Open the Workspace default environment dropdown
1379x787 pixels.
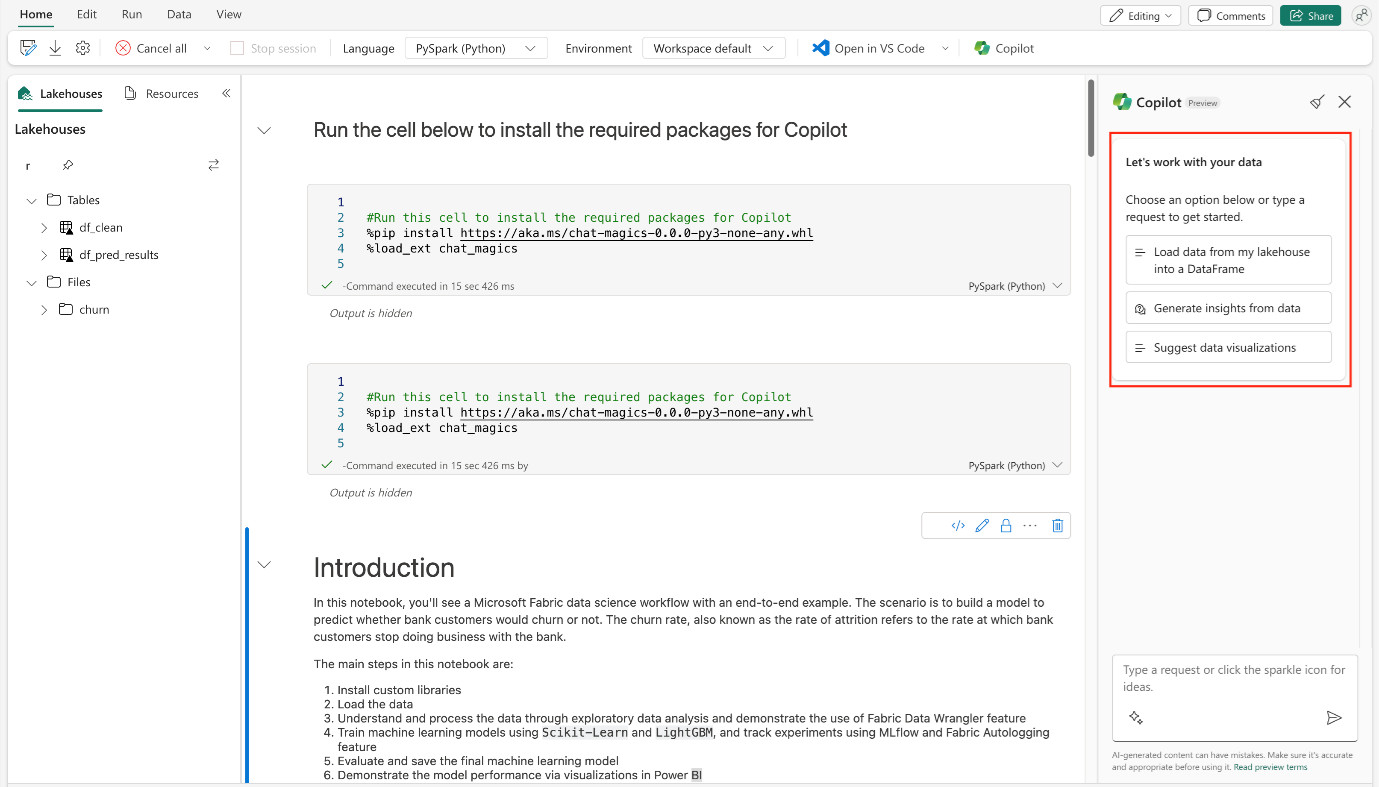(713, 48)
